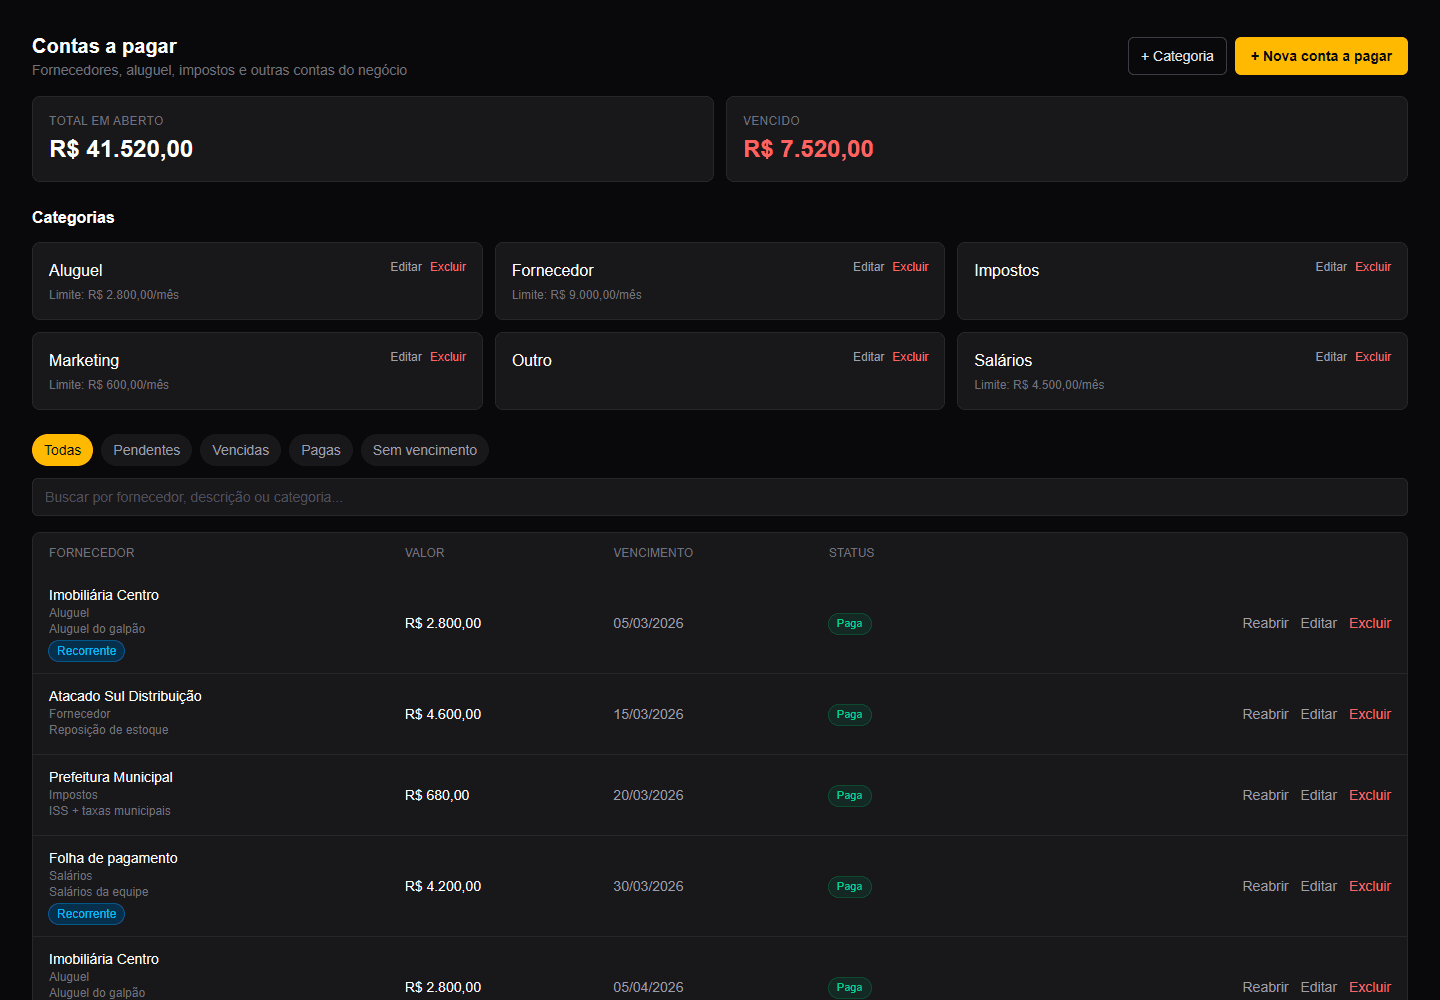Click the due date "30/03/2026"
The width and height of the screenshot is (1440, 1000).
648,886
